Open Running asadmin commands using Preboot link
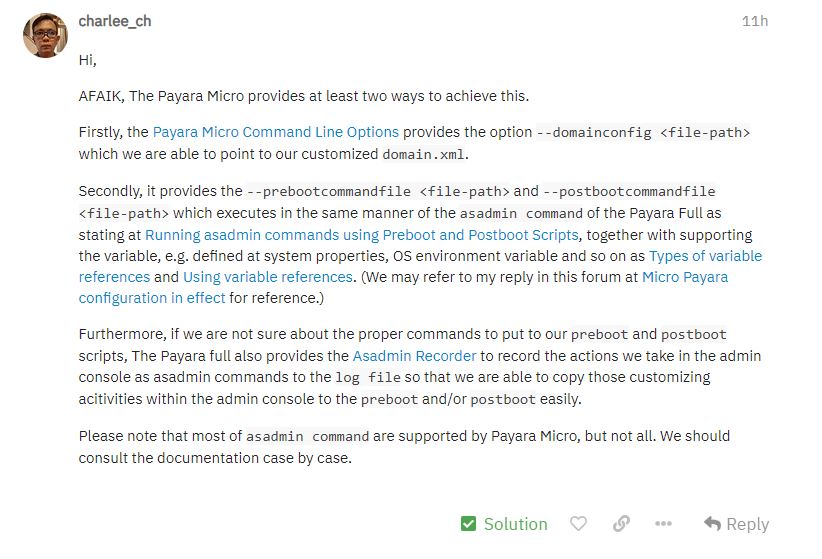Screen dimensions: 822x559 [x=361, y=235]
